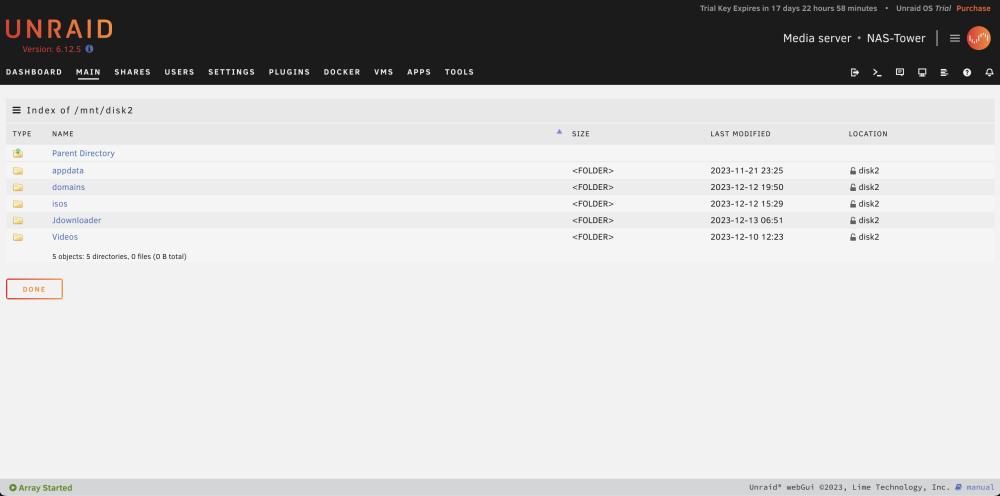The image size is (1000, 496).
Task: Click the version info icon
Action: coord(89,48)
